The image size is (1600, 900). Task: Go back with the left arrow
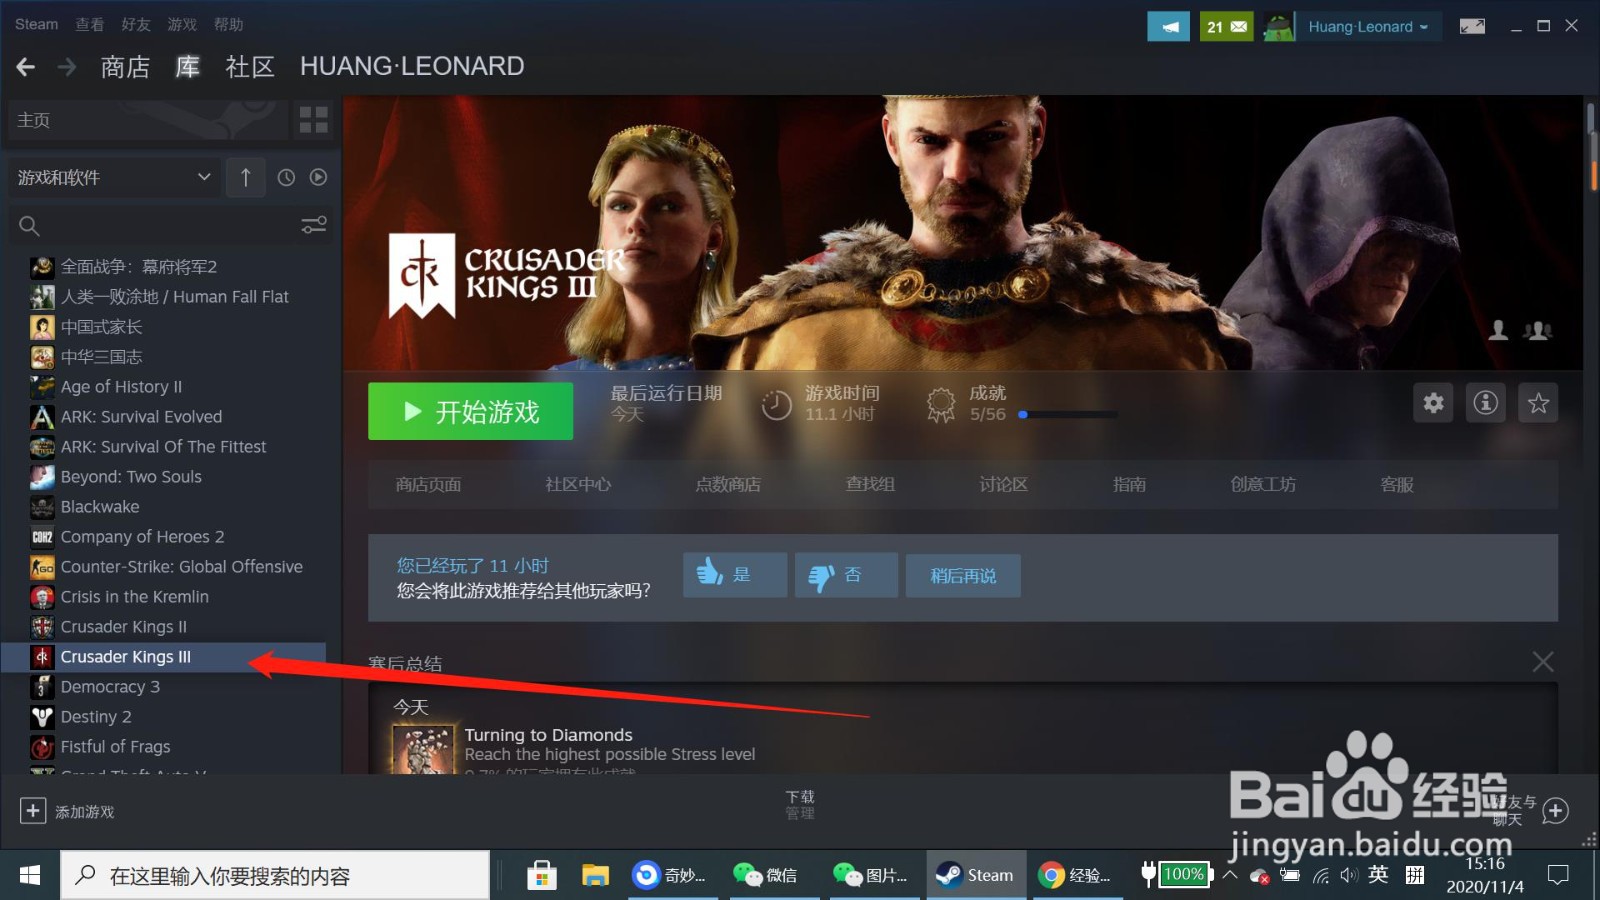click(x=26, y=67)
